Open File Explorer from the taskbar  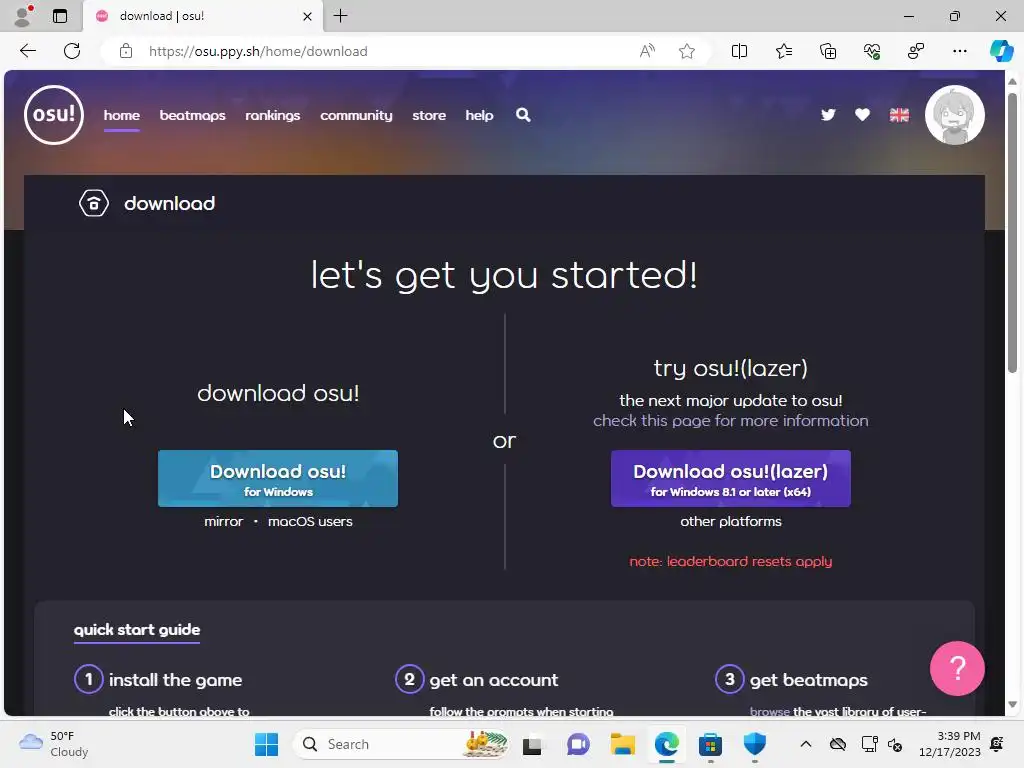(x=622, y=744)
